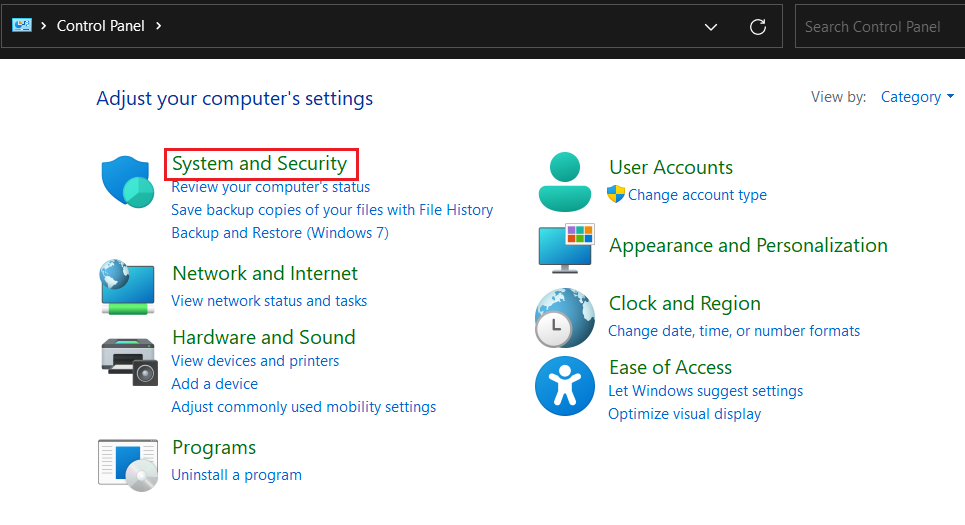The height and width of the screenshot is (525, 965).
Task: Open the View by Category dropdown
Action: point(917,97)
